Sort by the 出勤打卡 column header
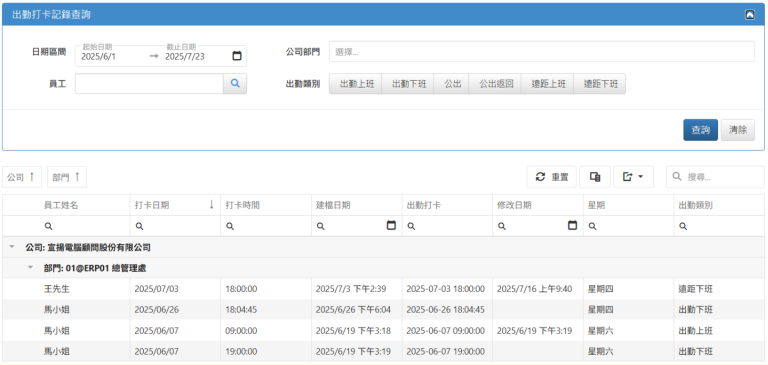This screenshot has width=768, height=365. [447, 205]
